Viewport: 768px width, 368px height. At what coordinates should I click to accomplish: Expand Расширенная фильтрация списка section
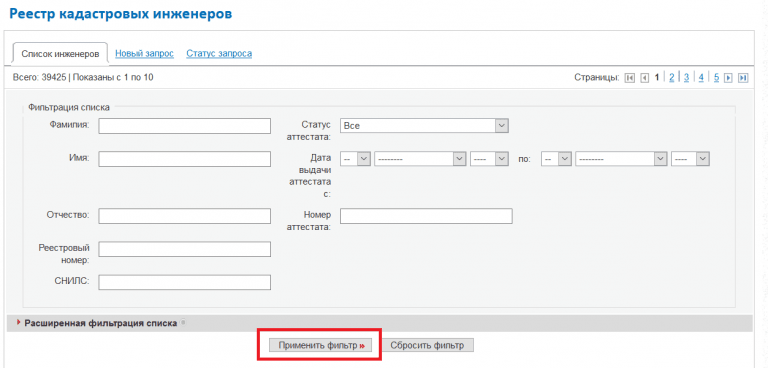point(100,323)
